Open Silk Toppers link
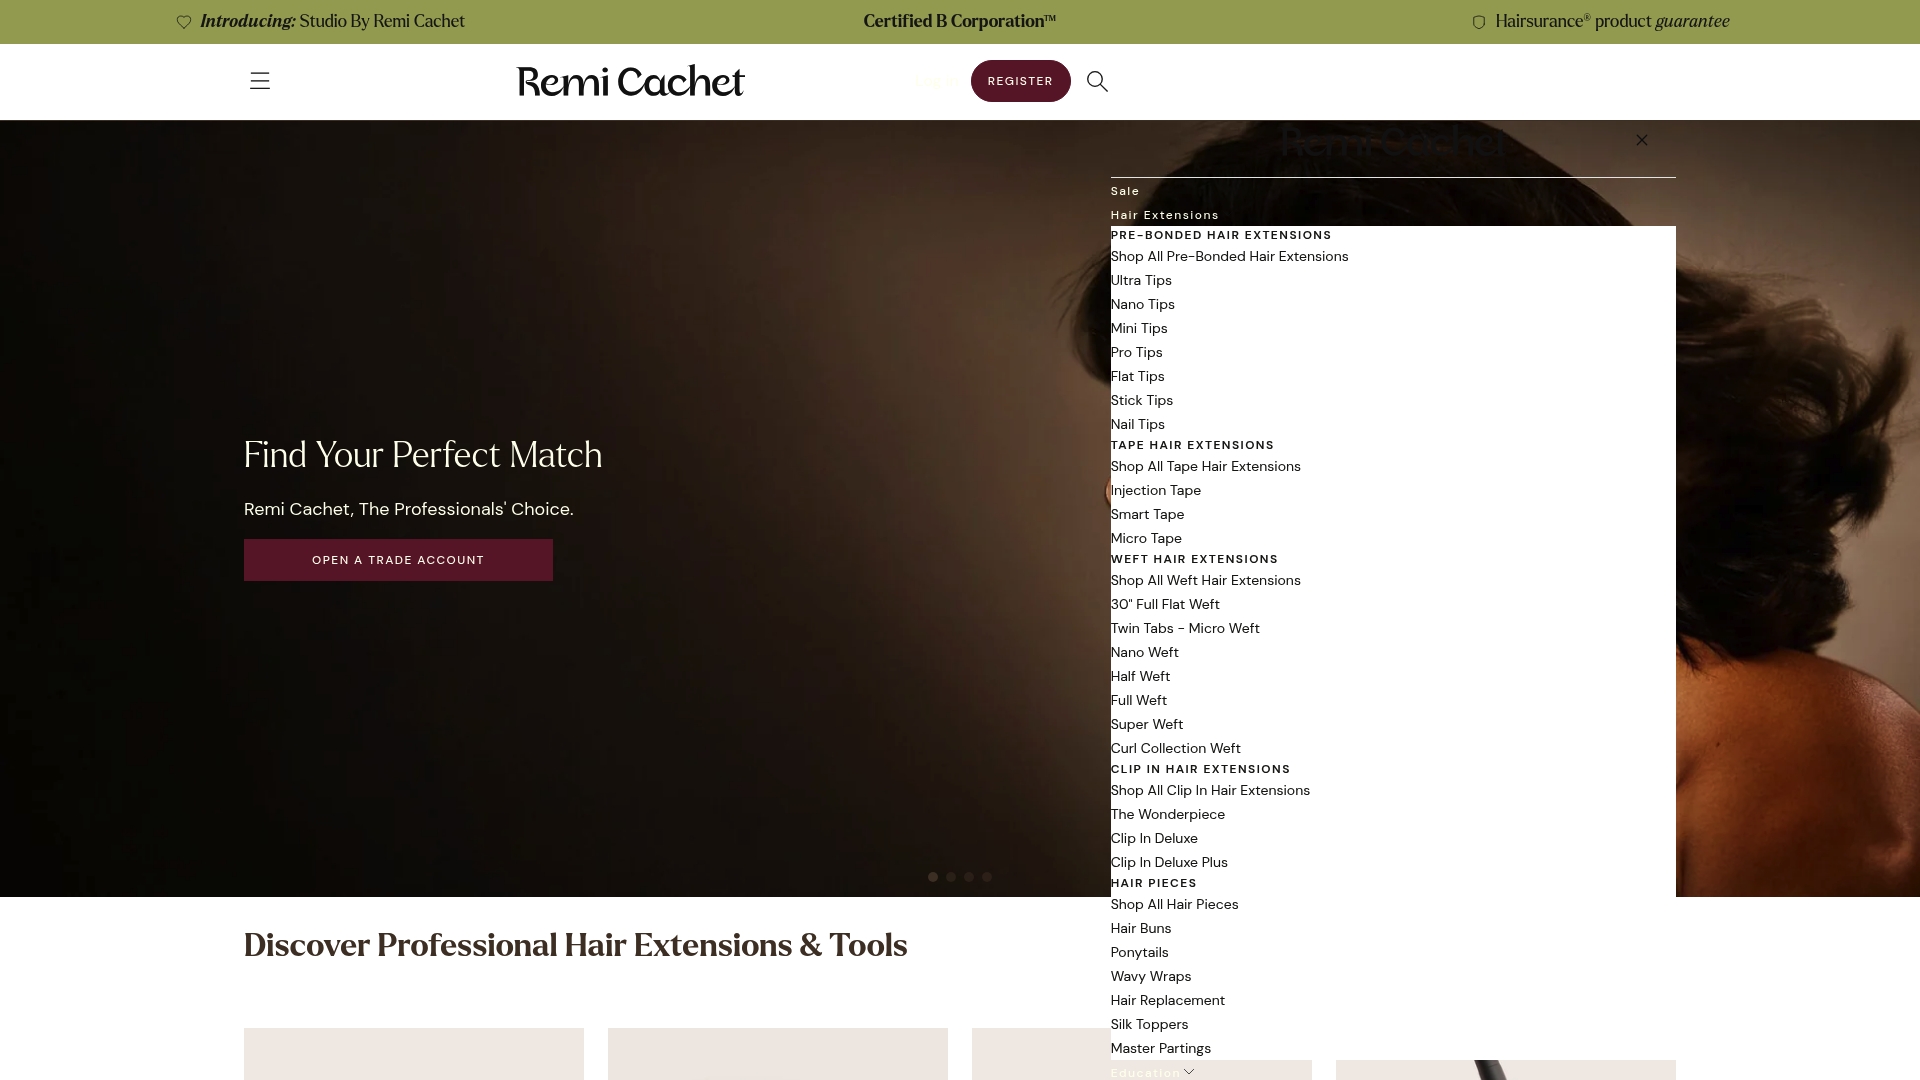Screen dimensions: 1920x1080 [1150, 1024]
